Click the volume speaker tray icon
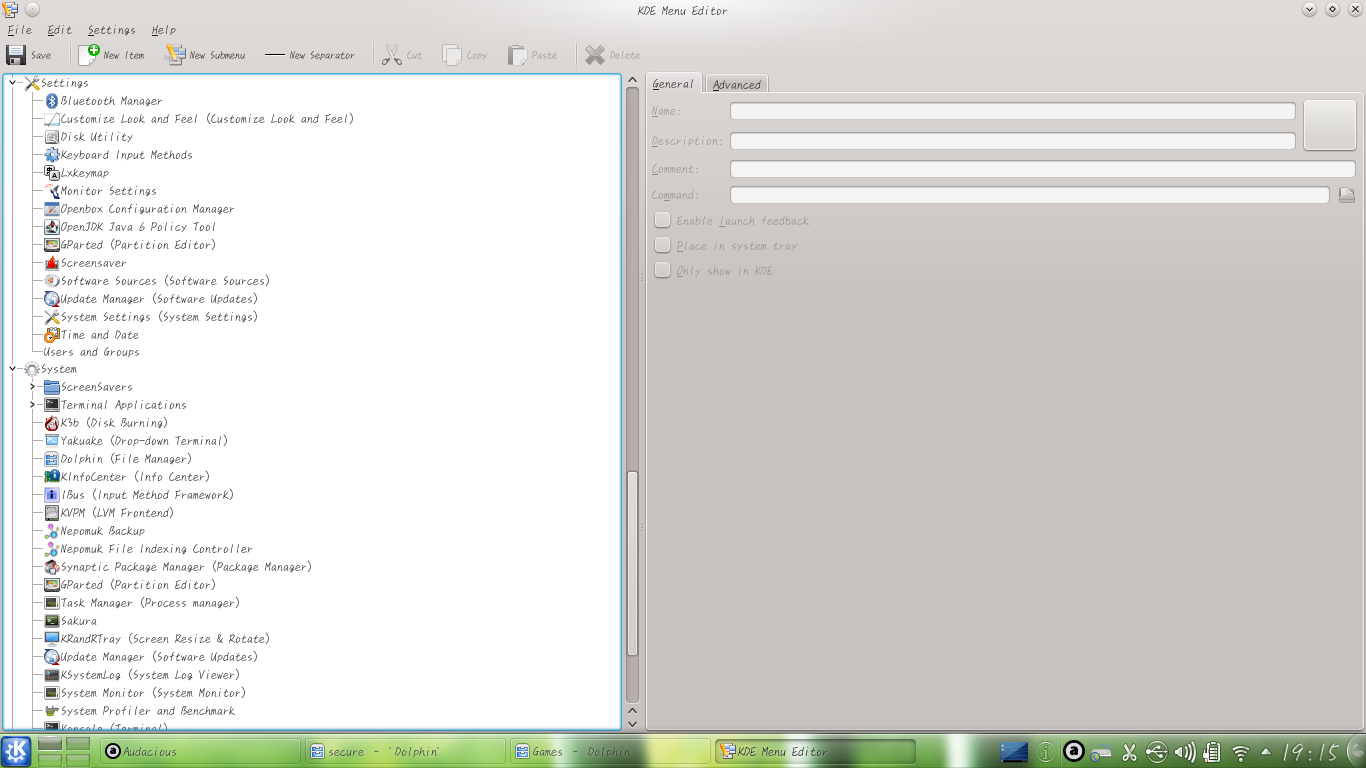 tap(1185, 752)
